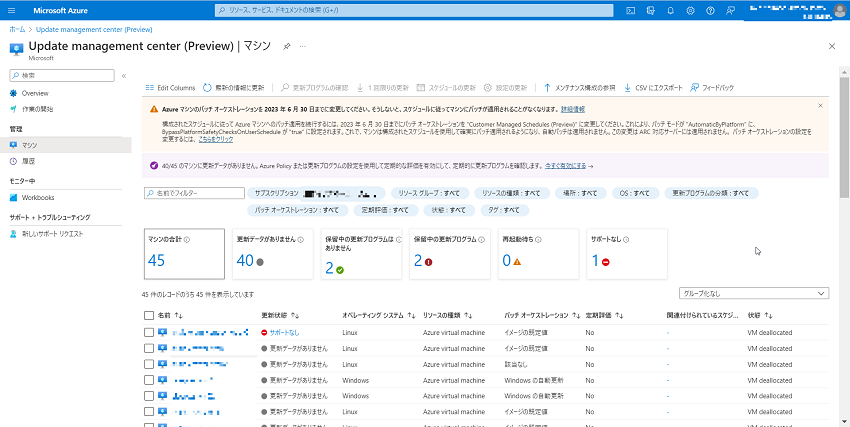Open the top bar feedback icon
The image size is (850, 427).
[x=730, y=10]
